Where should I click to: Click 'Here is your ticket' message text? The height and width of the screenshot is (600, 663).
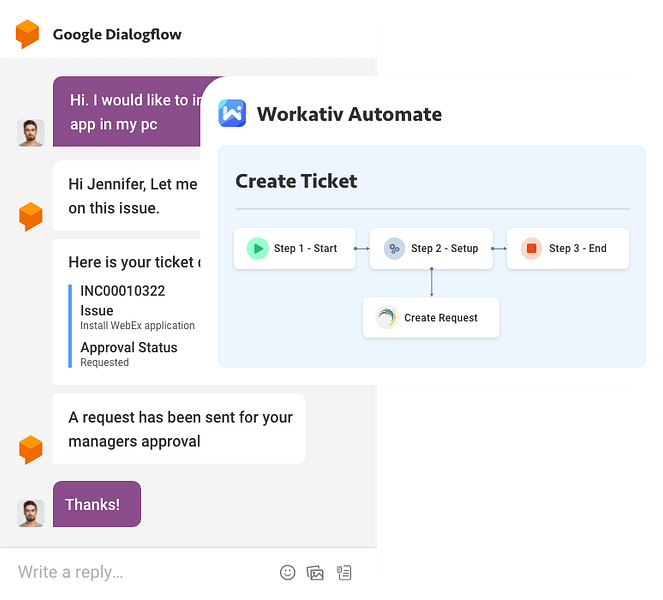[x=134, y=262]
